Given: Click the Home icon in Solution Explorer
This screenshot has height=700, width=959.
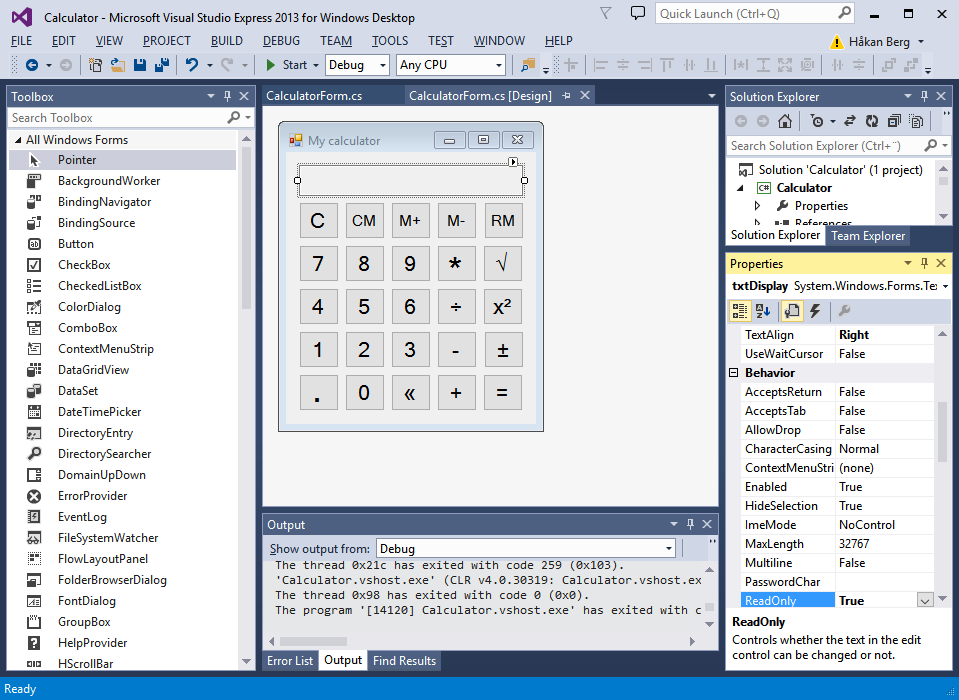Looking at the screenshot, I should (785, 121).
